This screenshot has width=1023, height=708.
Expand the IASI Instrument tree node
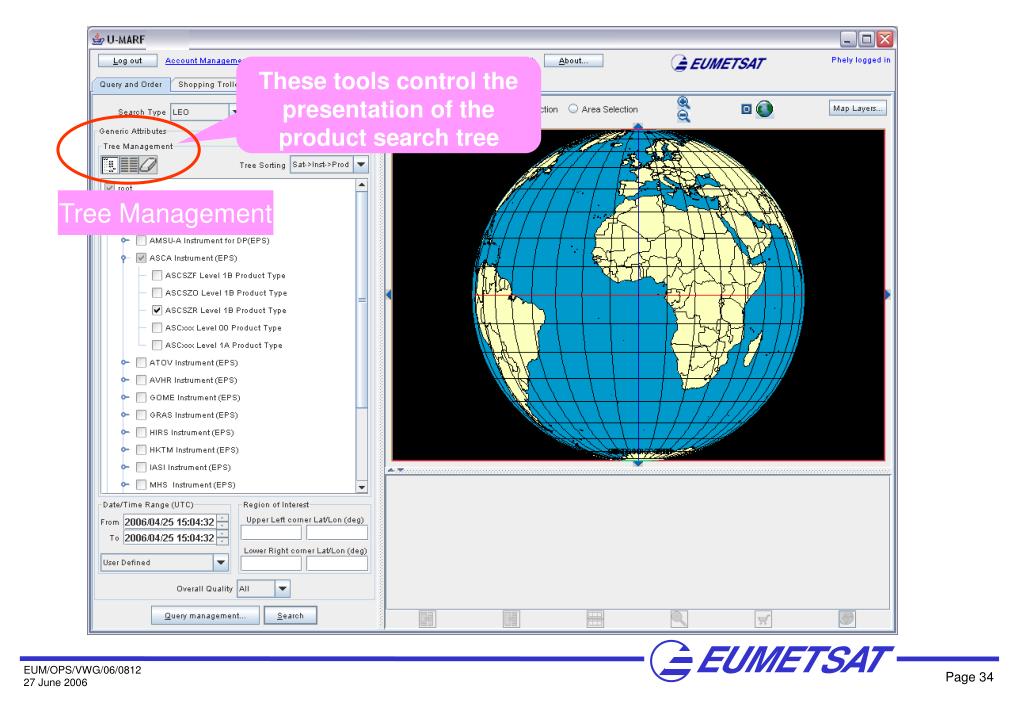[x=125, y=467]
